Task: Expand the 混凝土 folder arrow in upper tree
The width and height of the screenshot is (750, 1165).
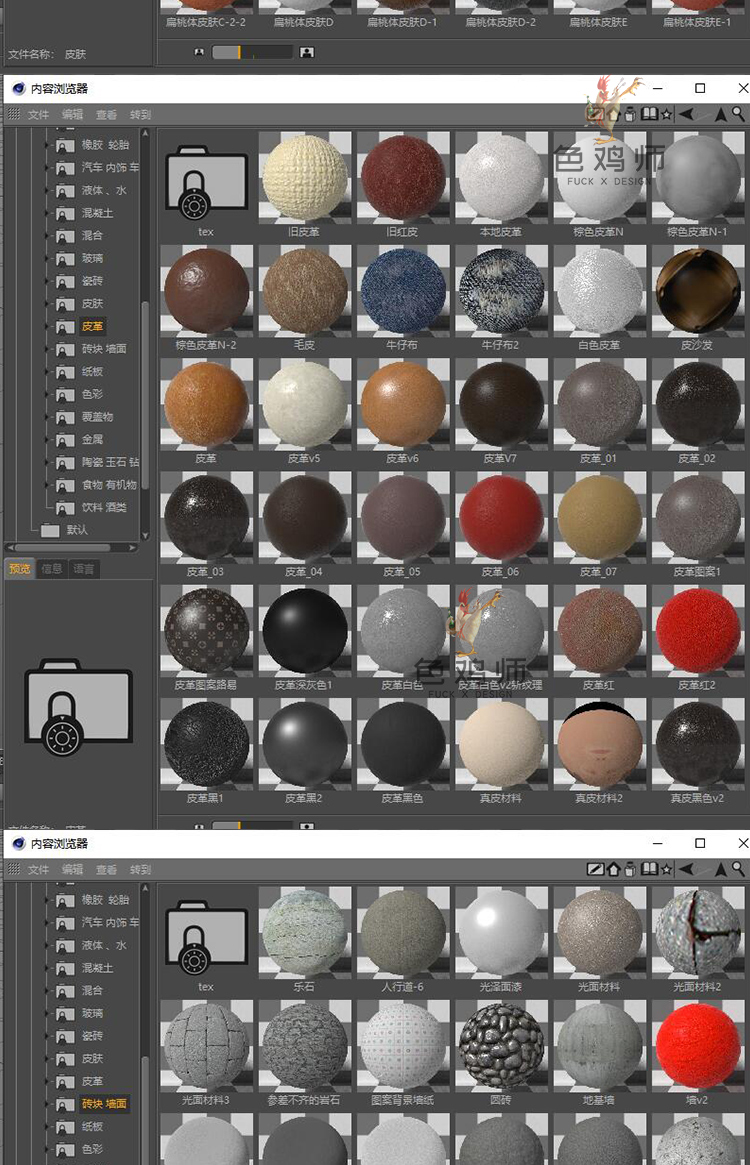Action: (x=47, y=214)
